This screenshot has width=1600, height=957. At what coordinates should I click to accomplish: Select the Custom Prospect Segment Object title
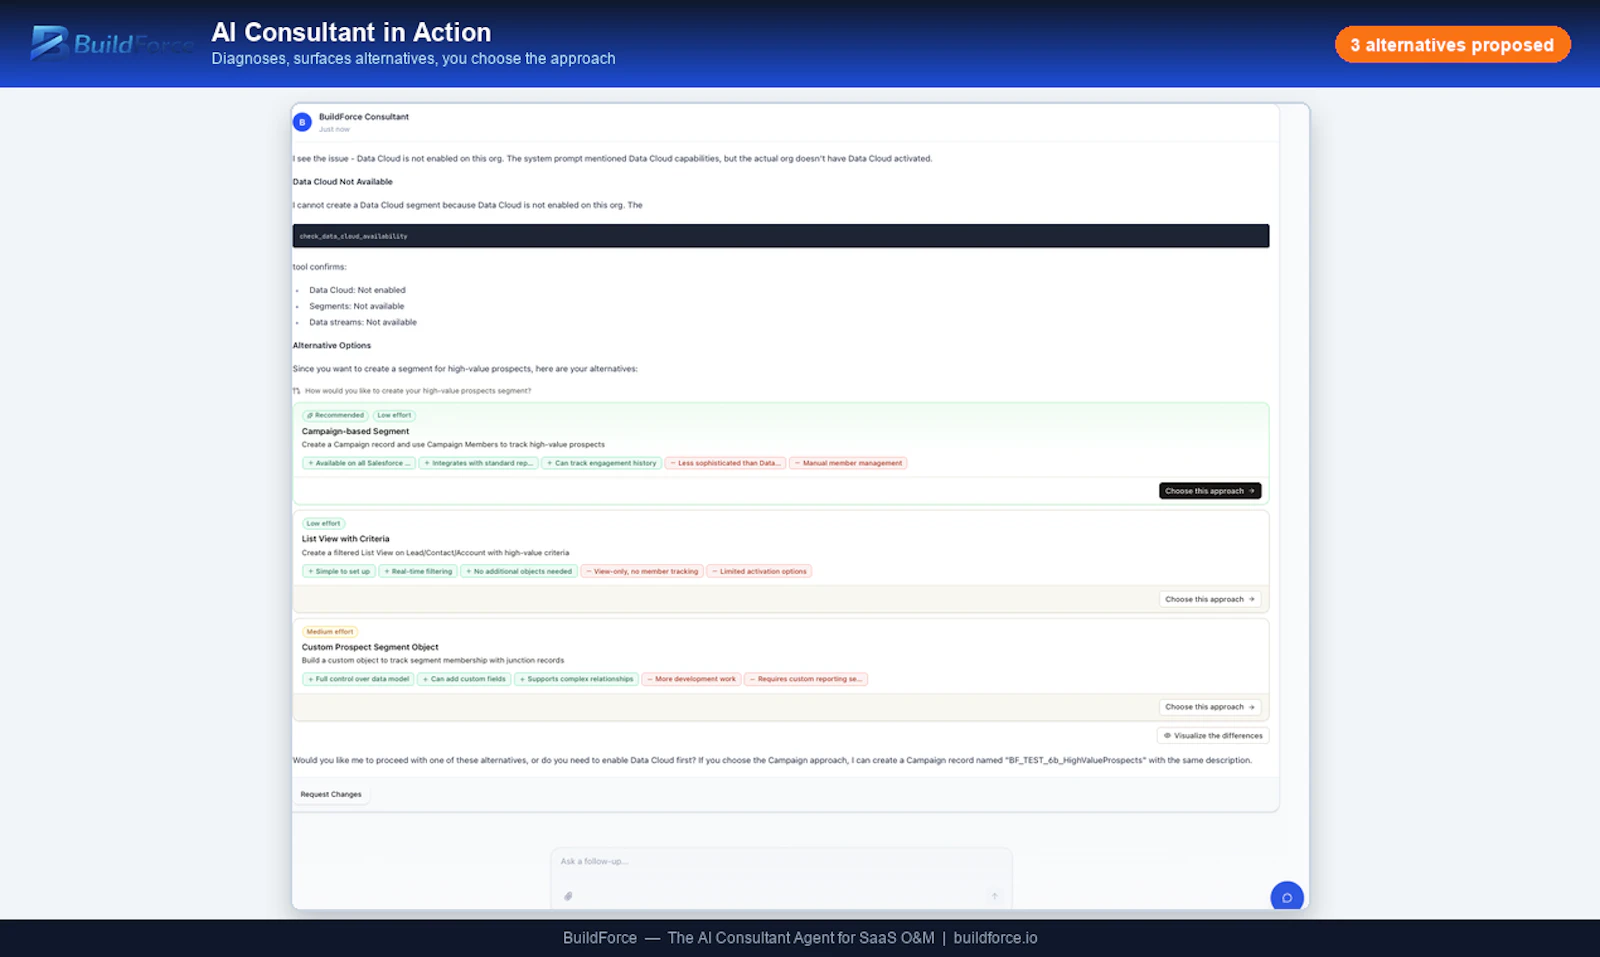pos(370,647)
